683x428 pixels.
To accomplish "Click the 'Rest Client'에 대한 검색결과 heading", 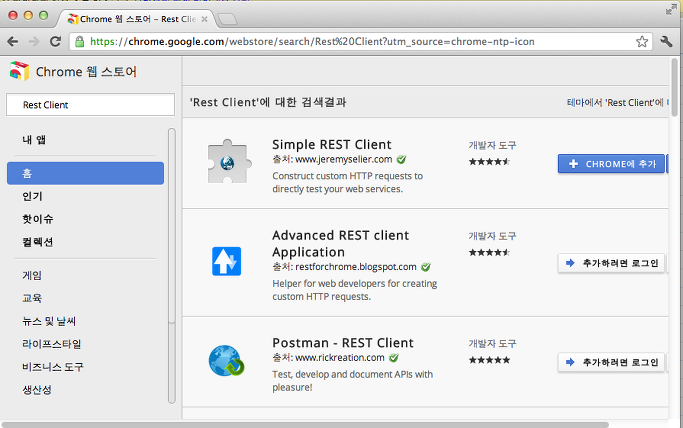I will 268,102.
